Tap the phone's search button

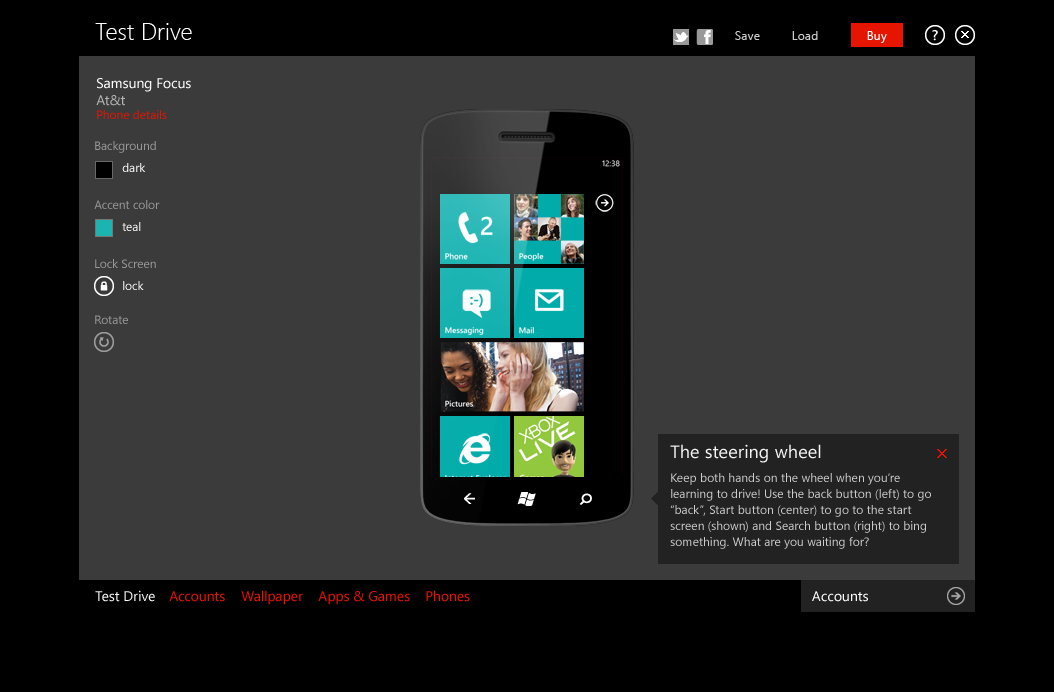(585, 498)
